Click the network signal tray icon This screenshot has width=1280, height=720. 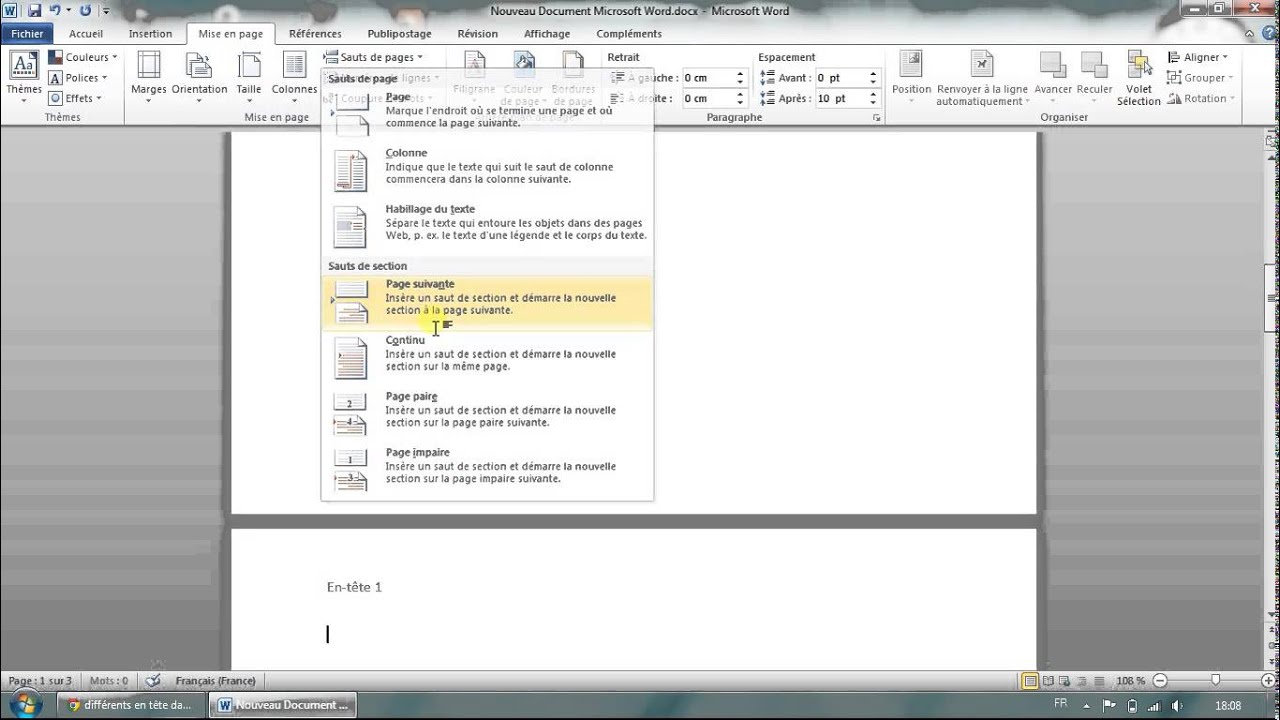pyautogui.click(x=1152, y=705)
